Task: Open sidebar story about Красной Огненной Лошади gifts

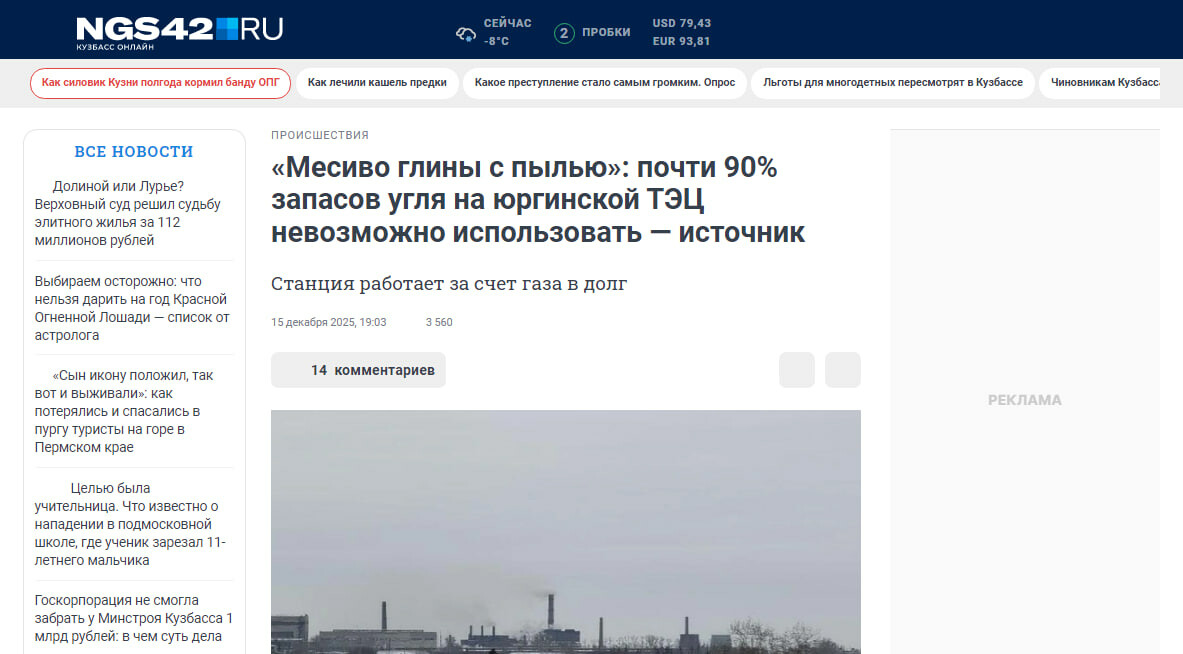Action: click(132, 308)
